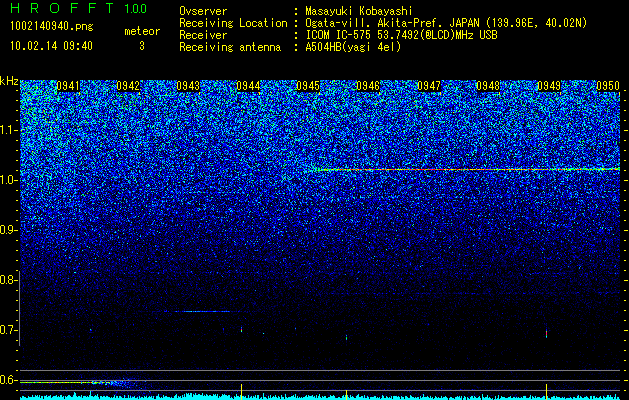Click the 0942 time marker
Screen dimensions: 629x400
click(128, 86)
